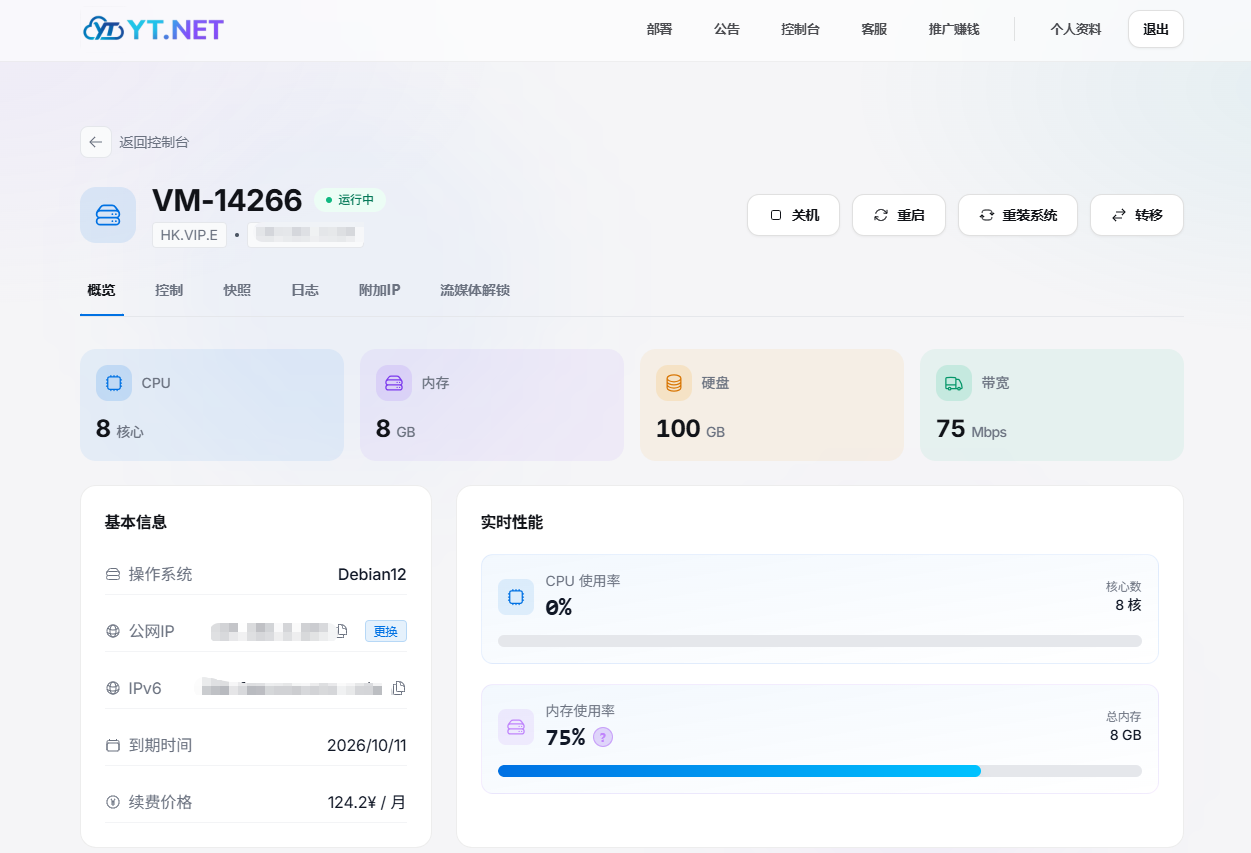Screen dimensions: 1251x853
Task: Open 推广赚钱 in the top navigation
Action: pyautogui.click(x=954, y=29)
